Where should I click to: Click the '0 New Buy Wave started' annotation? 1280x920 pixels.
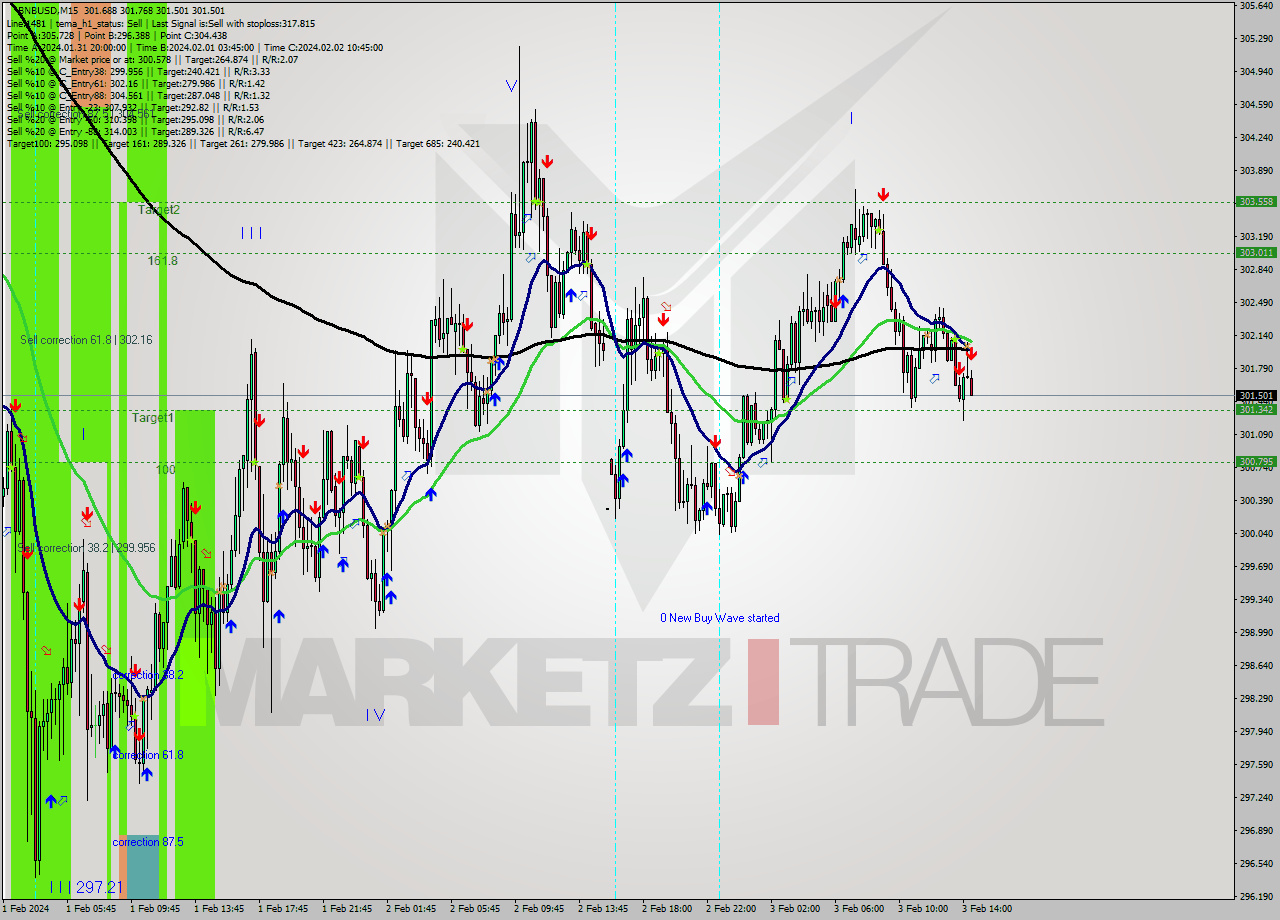coord(719,618)
